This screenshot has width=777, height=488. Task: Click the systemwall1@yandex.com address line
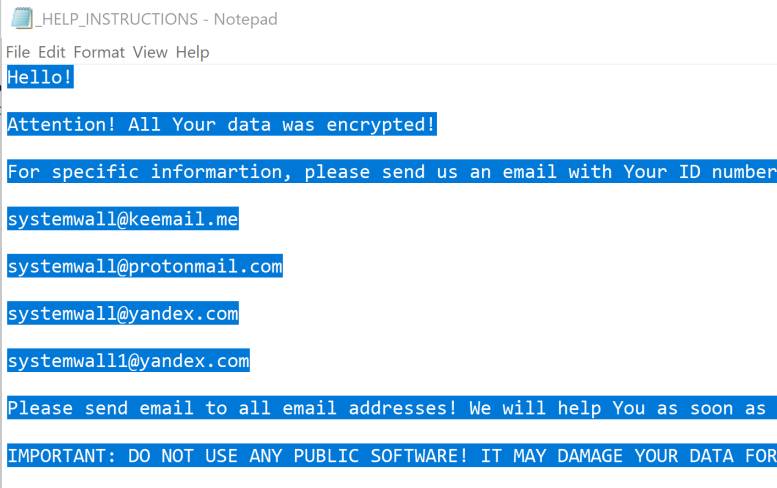point(128,361)
